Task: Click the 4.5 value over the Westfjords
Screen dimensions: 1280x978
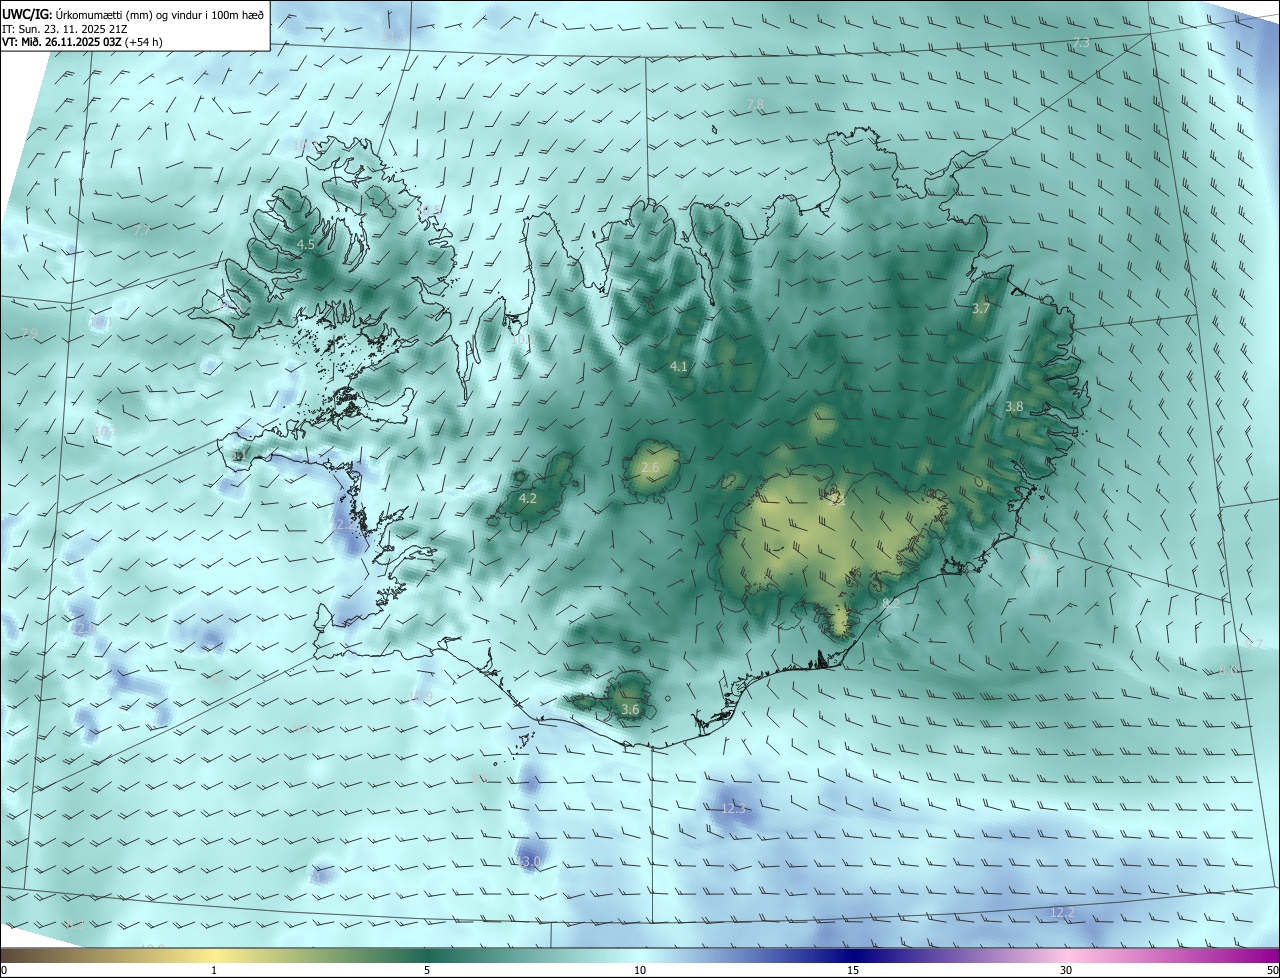Action: [306, 244]
